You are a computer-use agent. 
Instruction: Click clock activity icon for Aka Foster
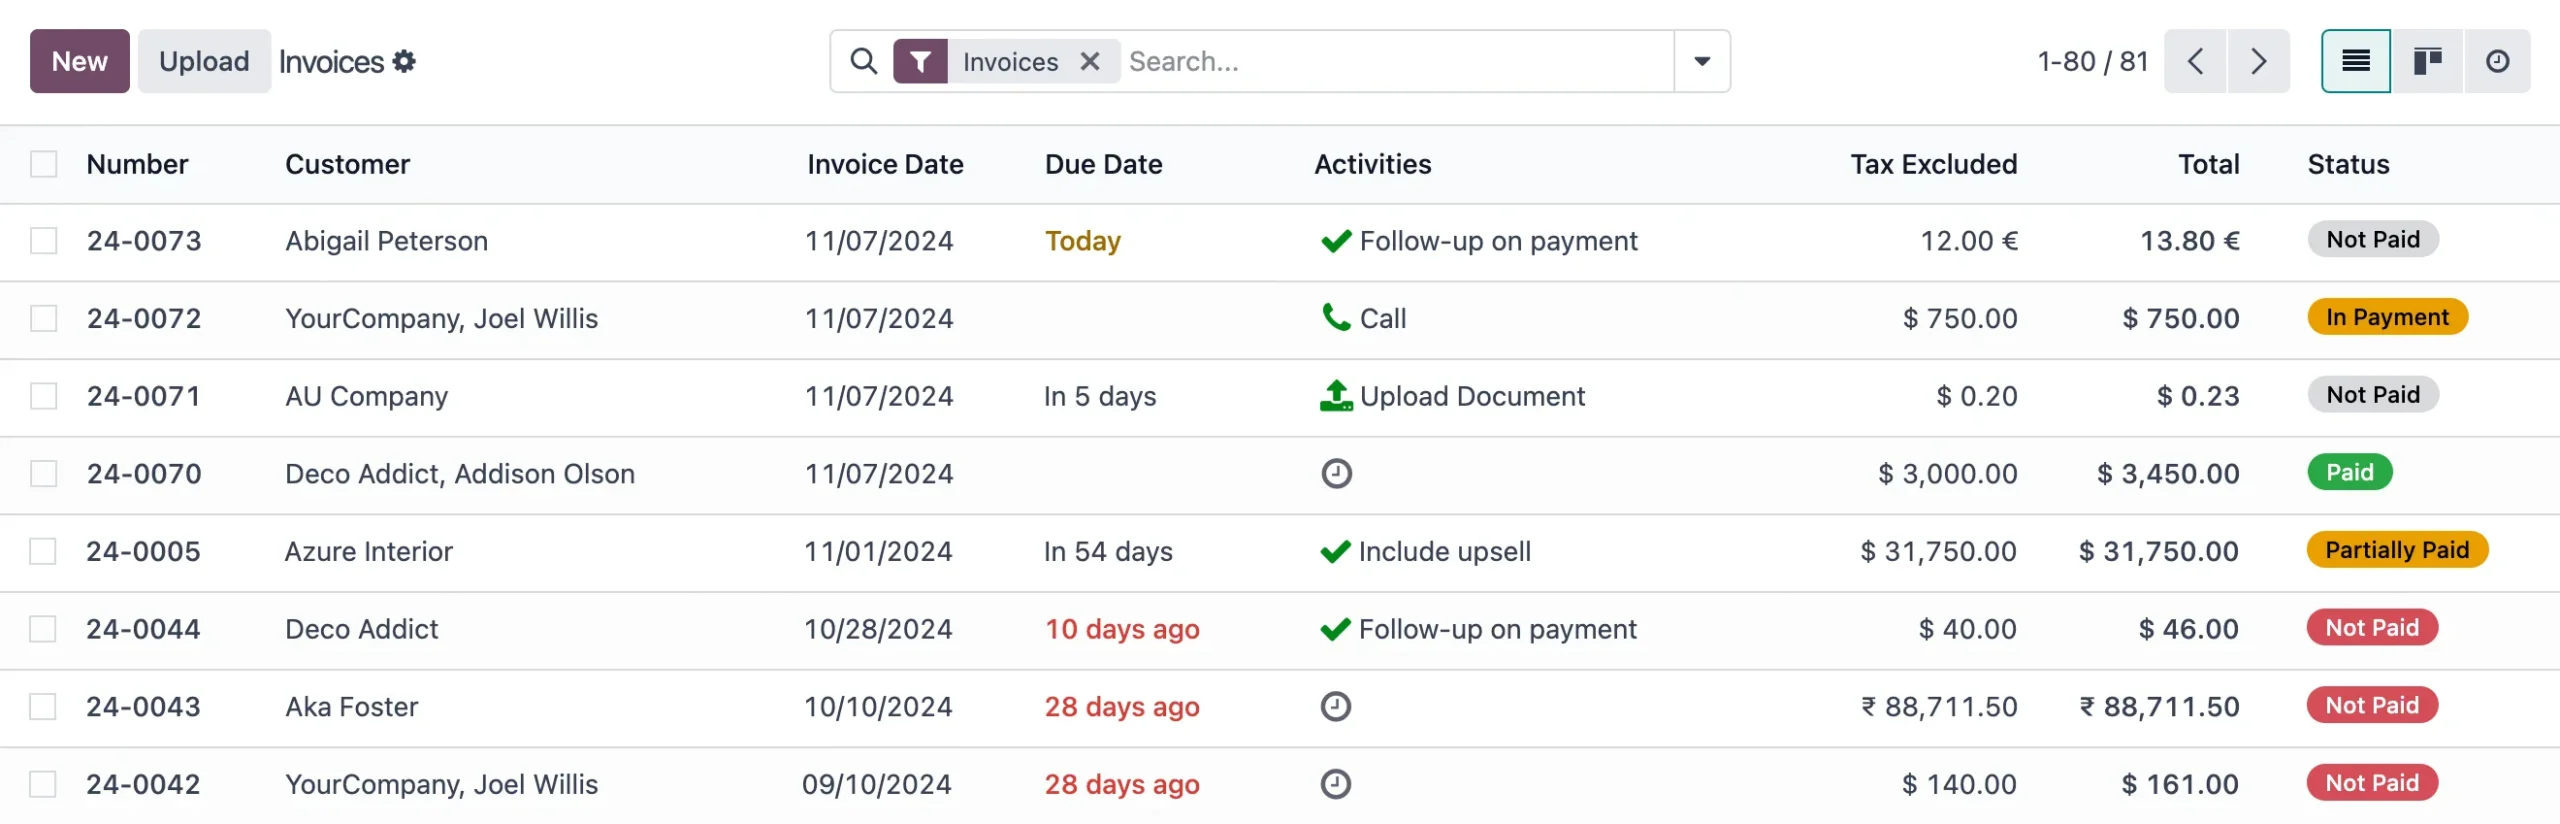[1336, 707]
